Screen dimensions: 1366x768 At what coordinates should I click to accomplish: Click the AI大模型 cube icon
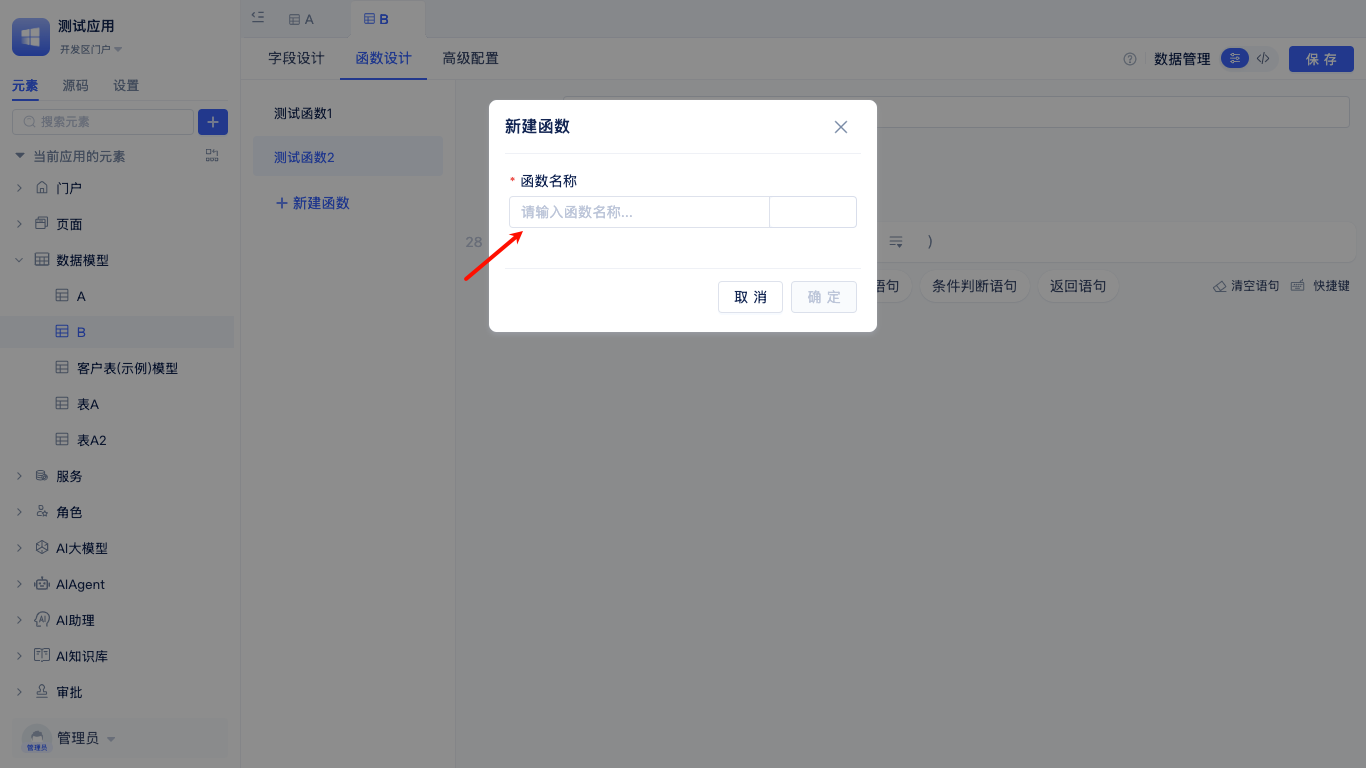(42, 548)
